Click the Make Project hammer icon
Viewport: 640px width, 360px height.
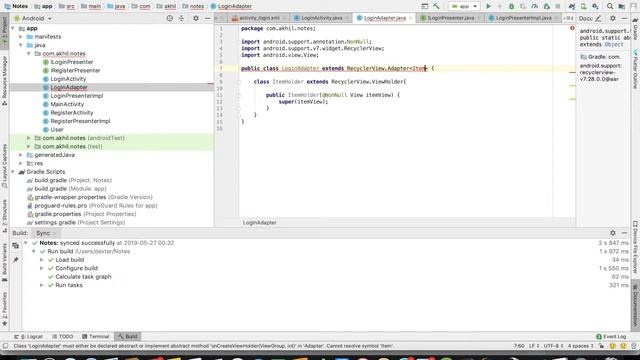[x=436, y=6]
